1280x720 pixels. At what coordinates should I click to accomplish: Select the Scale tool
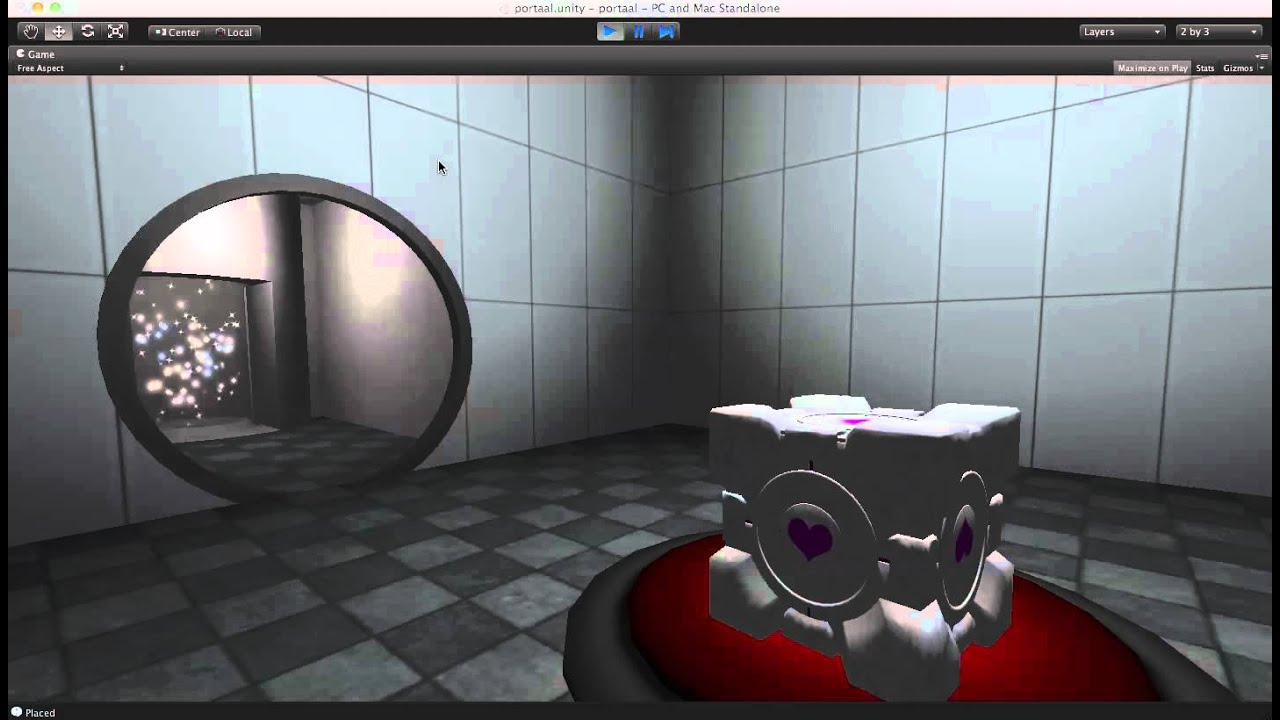[116, 31]
